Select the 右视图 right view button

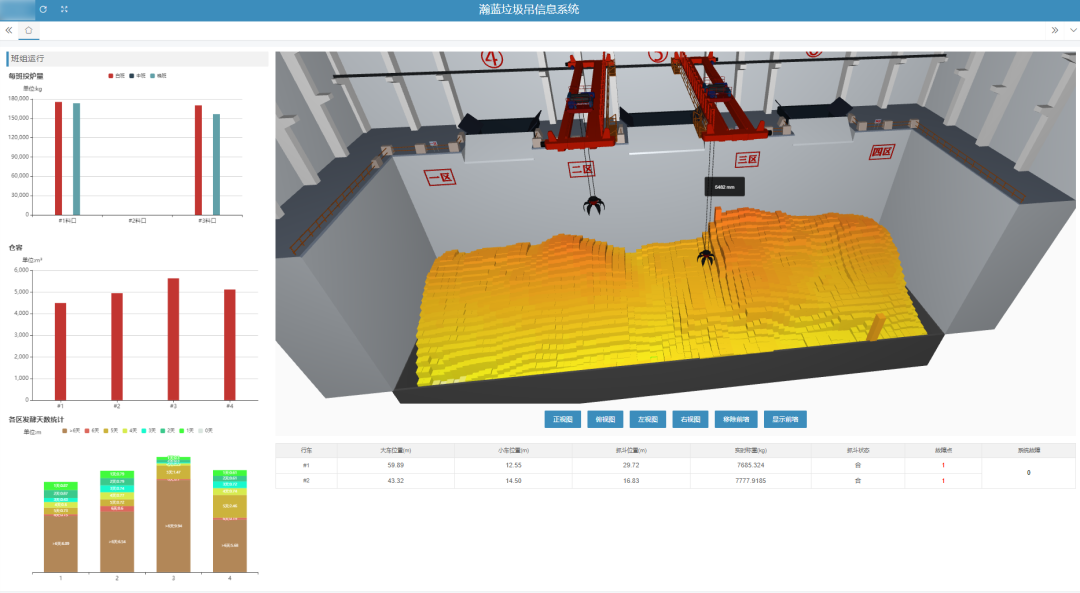coord(691,419)
